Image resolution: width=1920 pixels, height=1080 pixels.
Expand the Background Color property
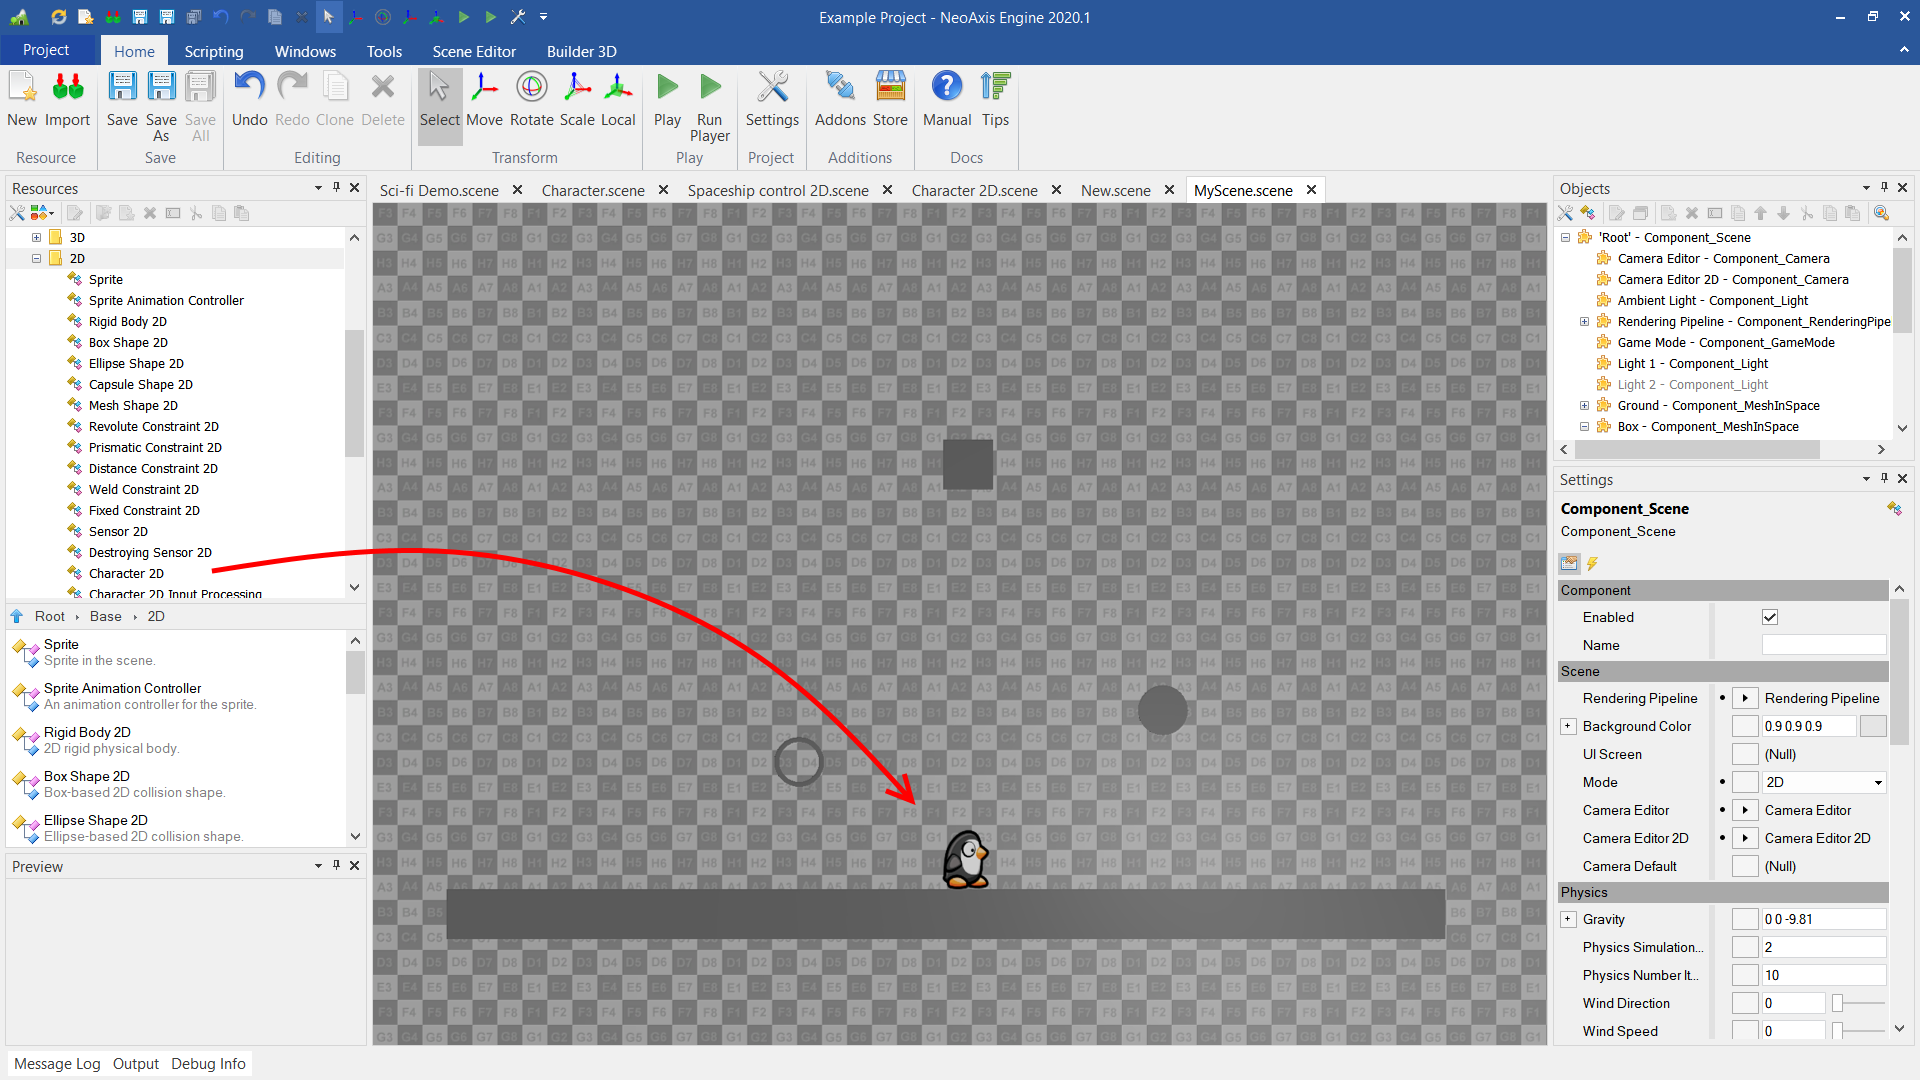1568,726
